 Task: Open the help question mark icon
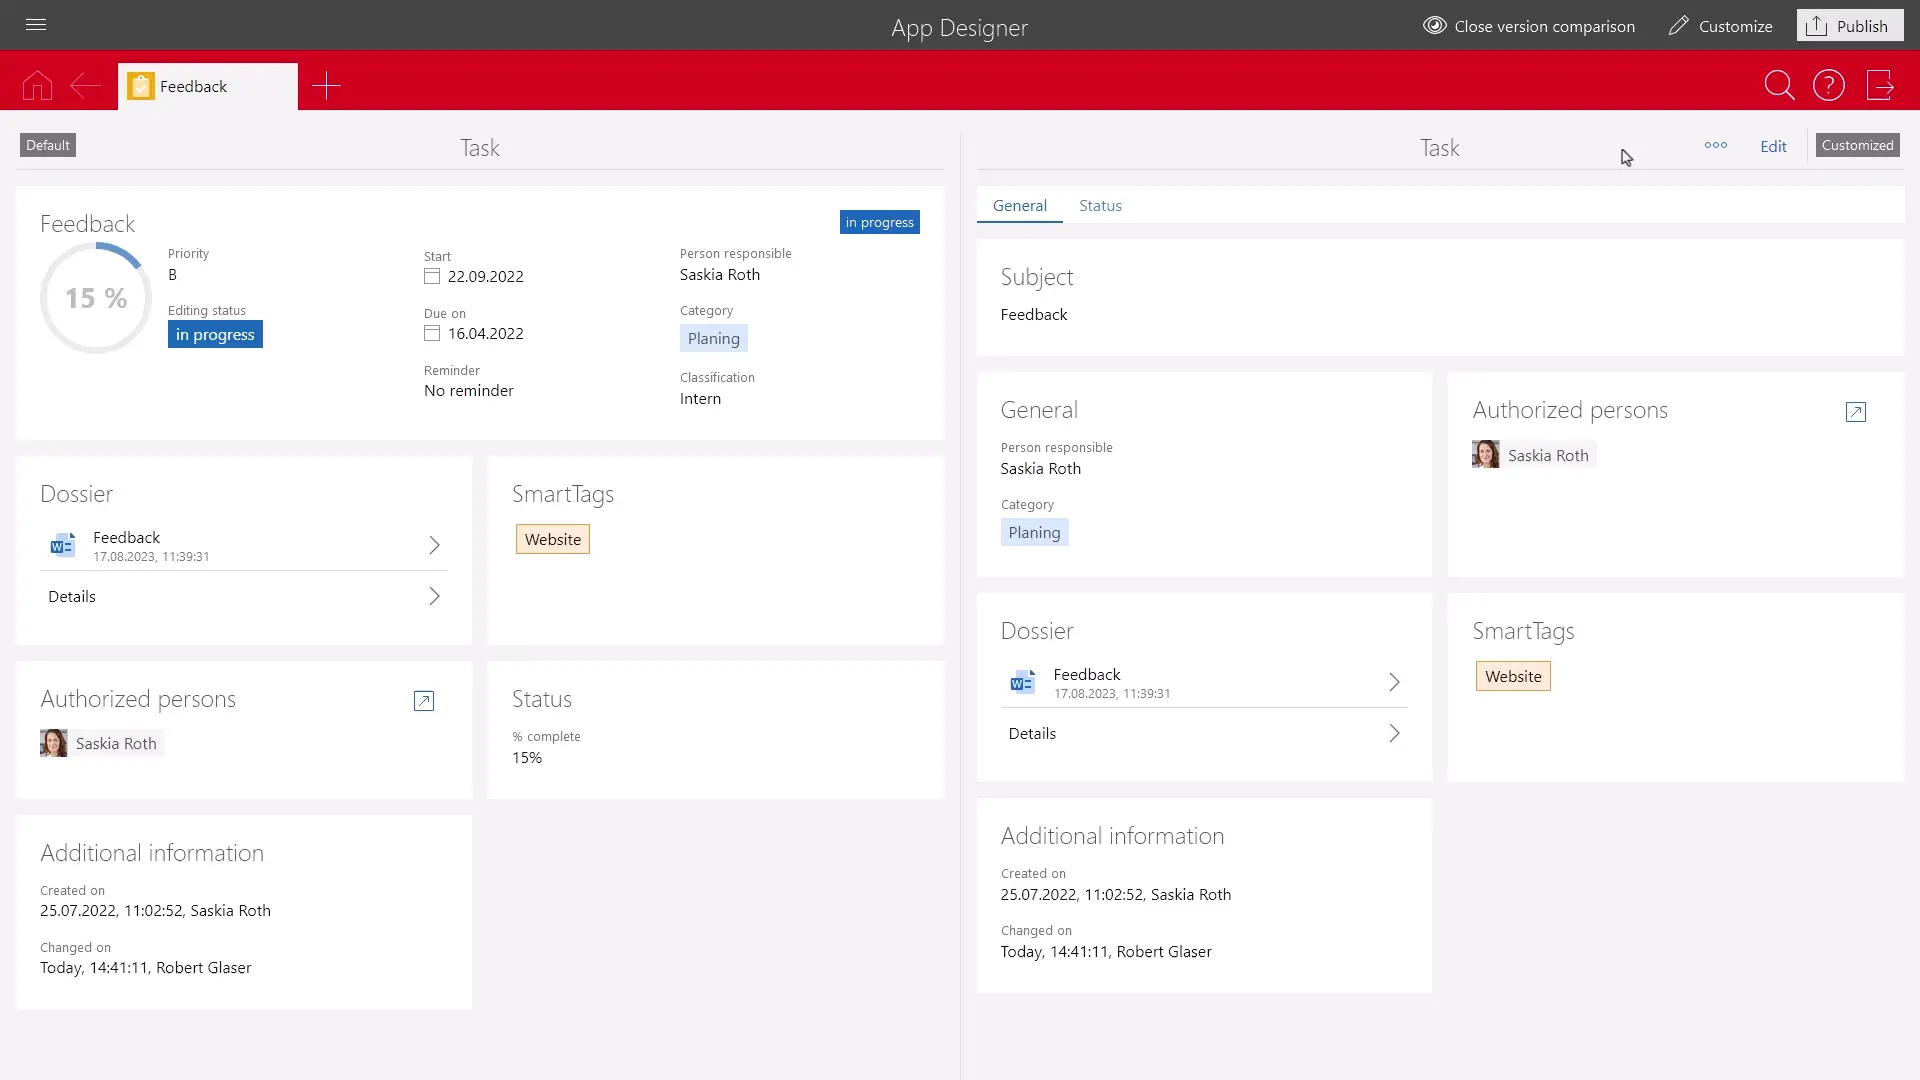click(x=1829, y=86)
